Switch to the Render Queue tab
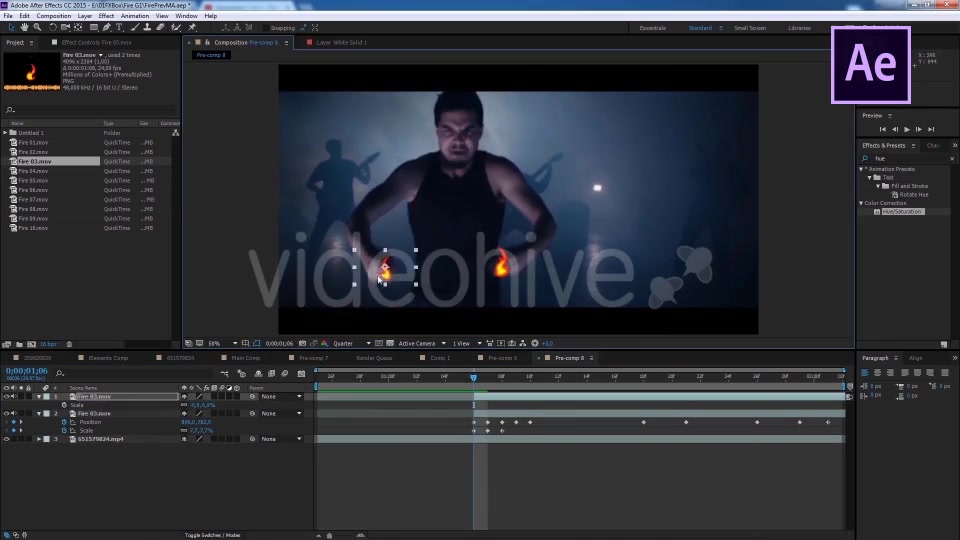Image resolution: width=960 pixels, height=540 pixels. [374, 358]
